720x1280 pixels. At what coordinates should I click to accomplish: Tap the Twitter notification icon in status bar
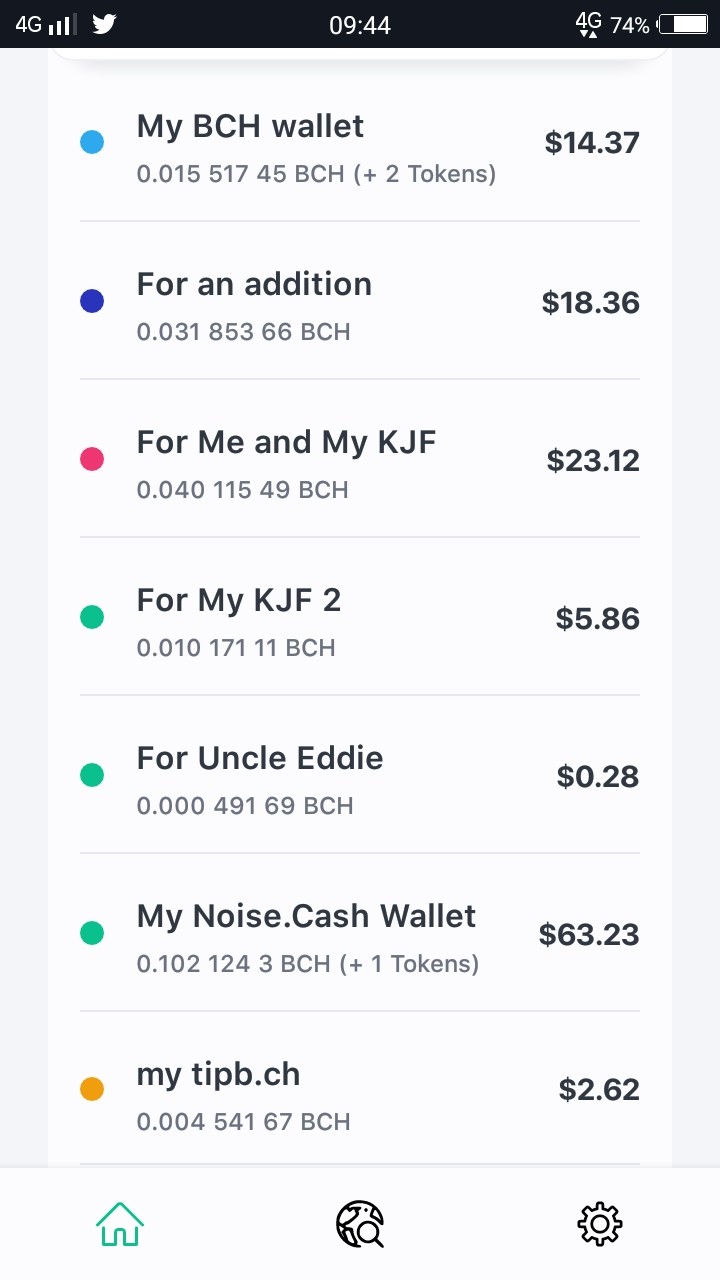104,24
